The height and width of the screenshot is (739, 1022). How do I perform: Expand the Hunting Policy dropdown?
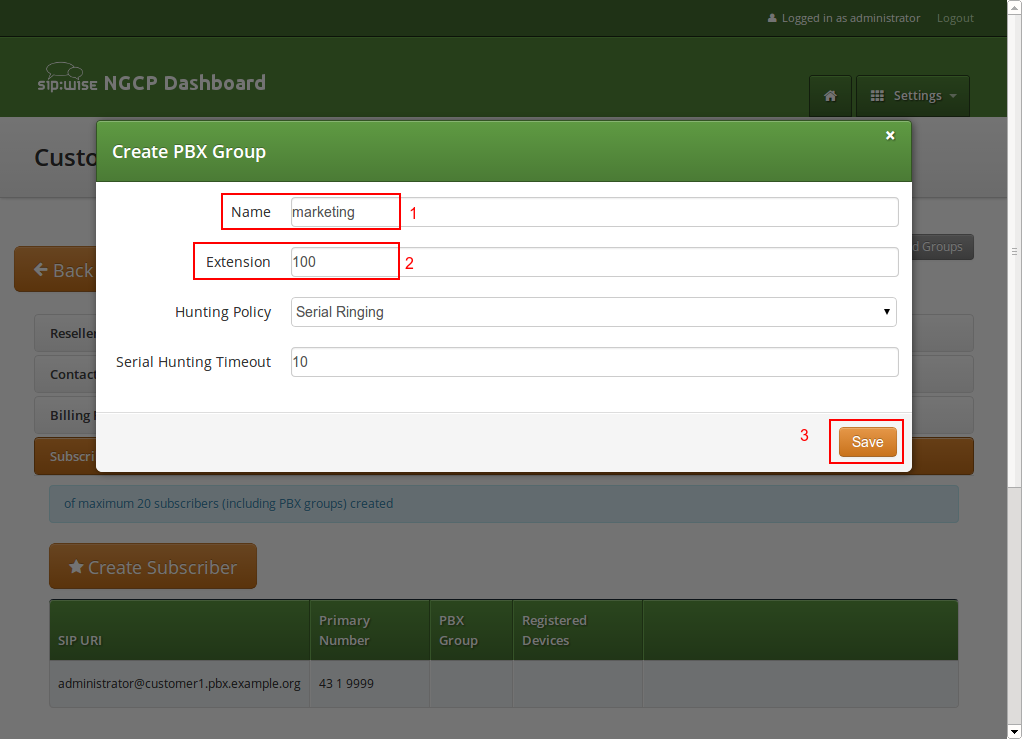(594, 312)
